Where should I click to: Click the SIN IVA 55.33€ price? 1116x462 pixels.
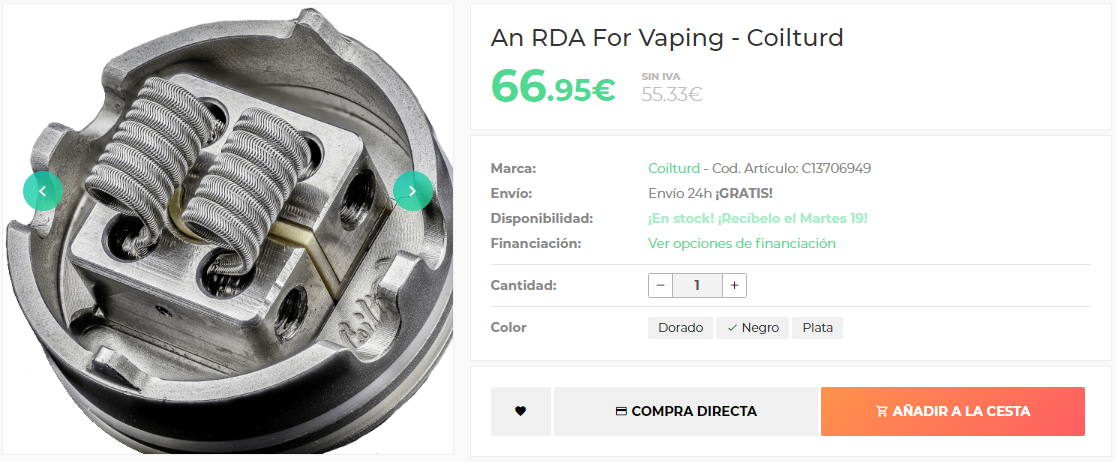[671, 88]
